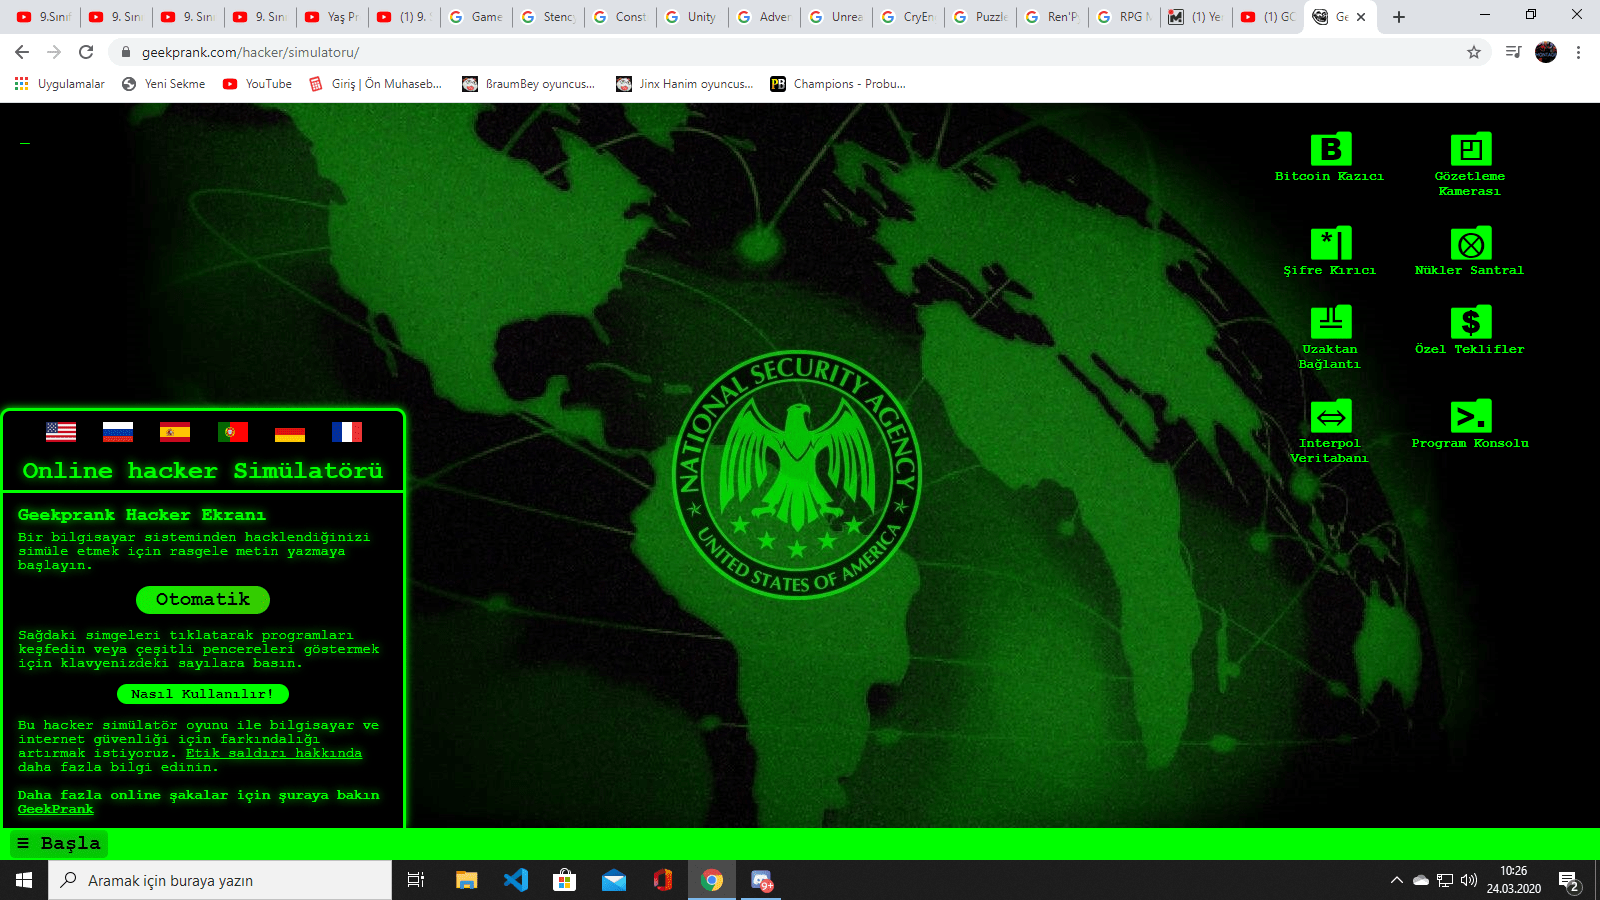Open the Mail app on the taskbar

pyautogui.click(x=614, y=880)
